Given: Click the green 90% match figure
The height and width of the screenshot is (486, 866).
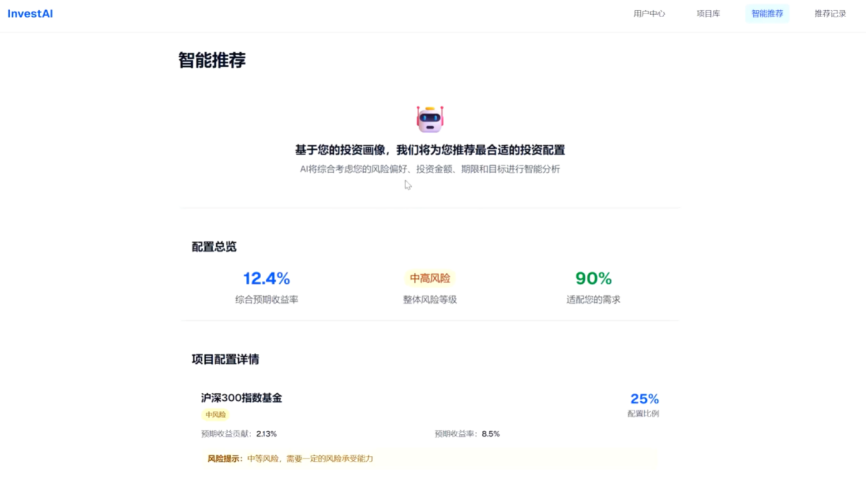Looking at the screenshot, I should click(x=593, y=279).
